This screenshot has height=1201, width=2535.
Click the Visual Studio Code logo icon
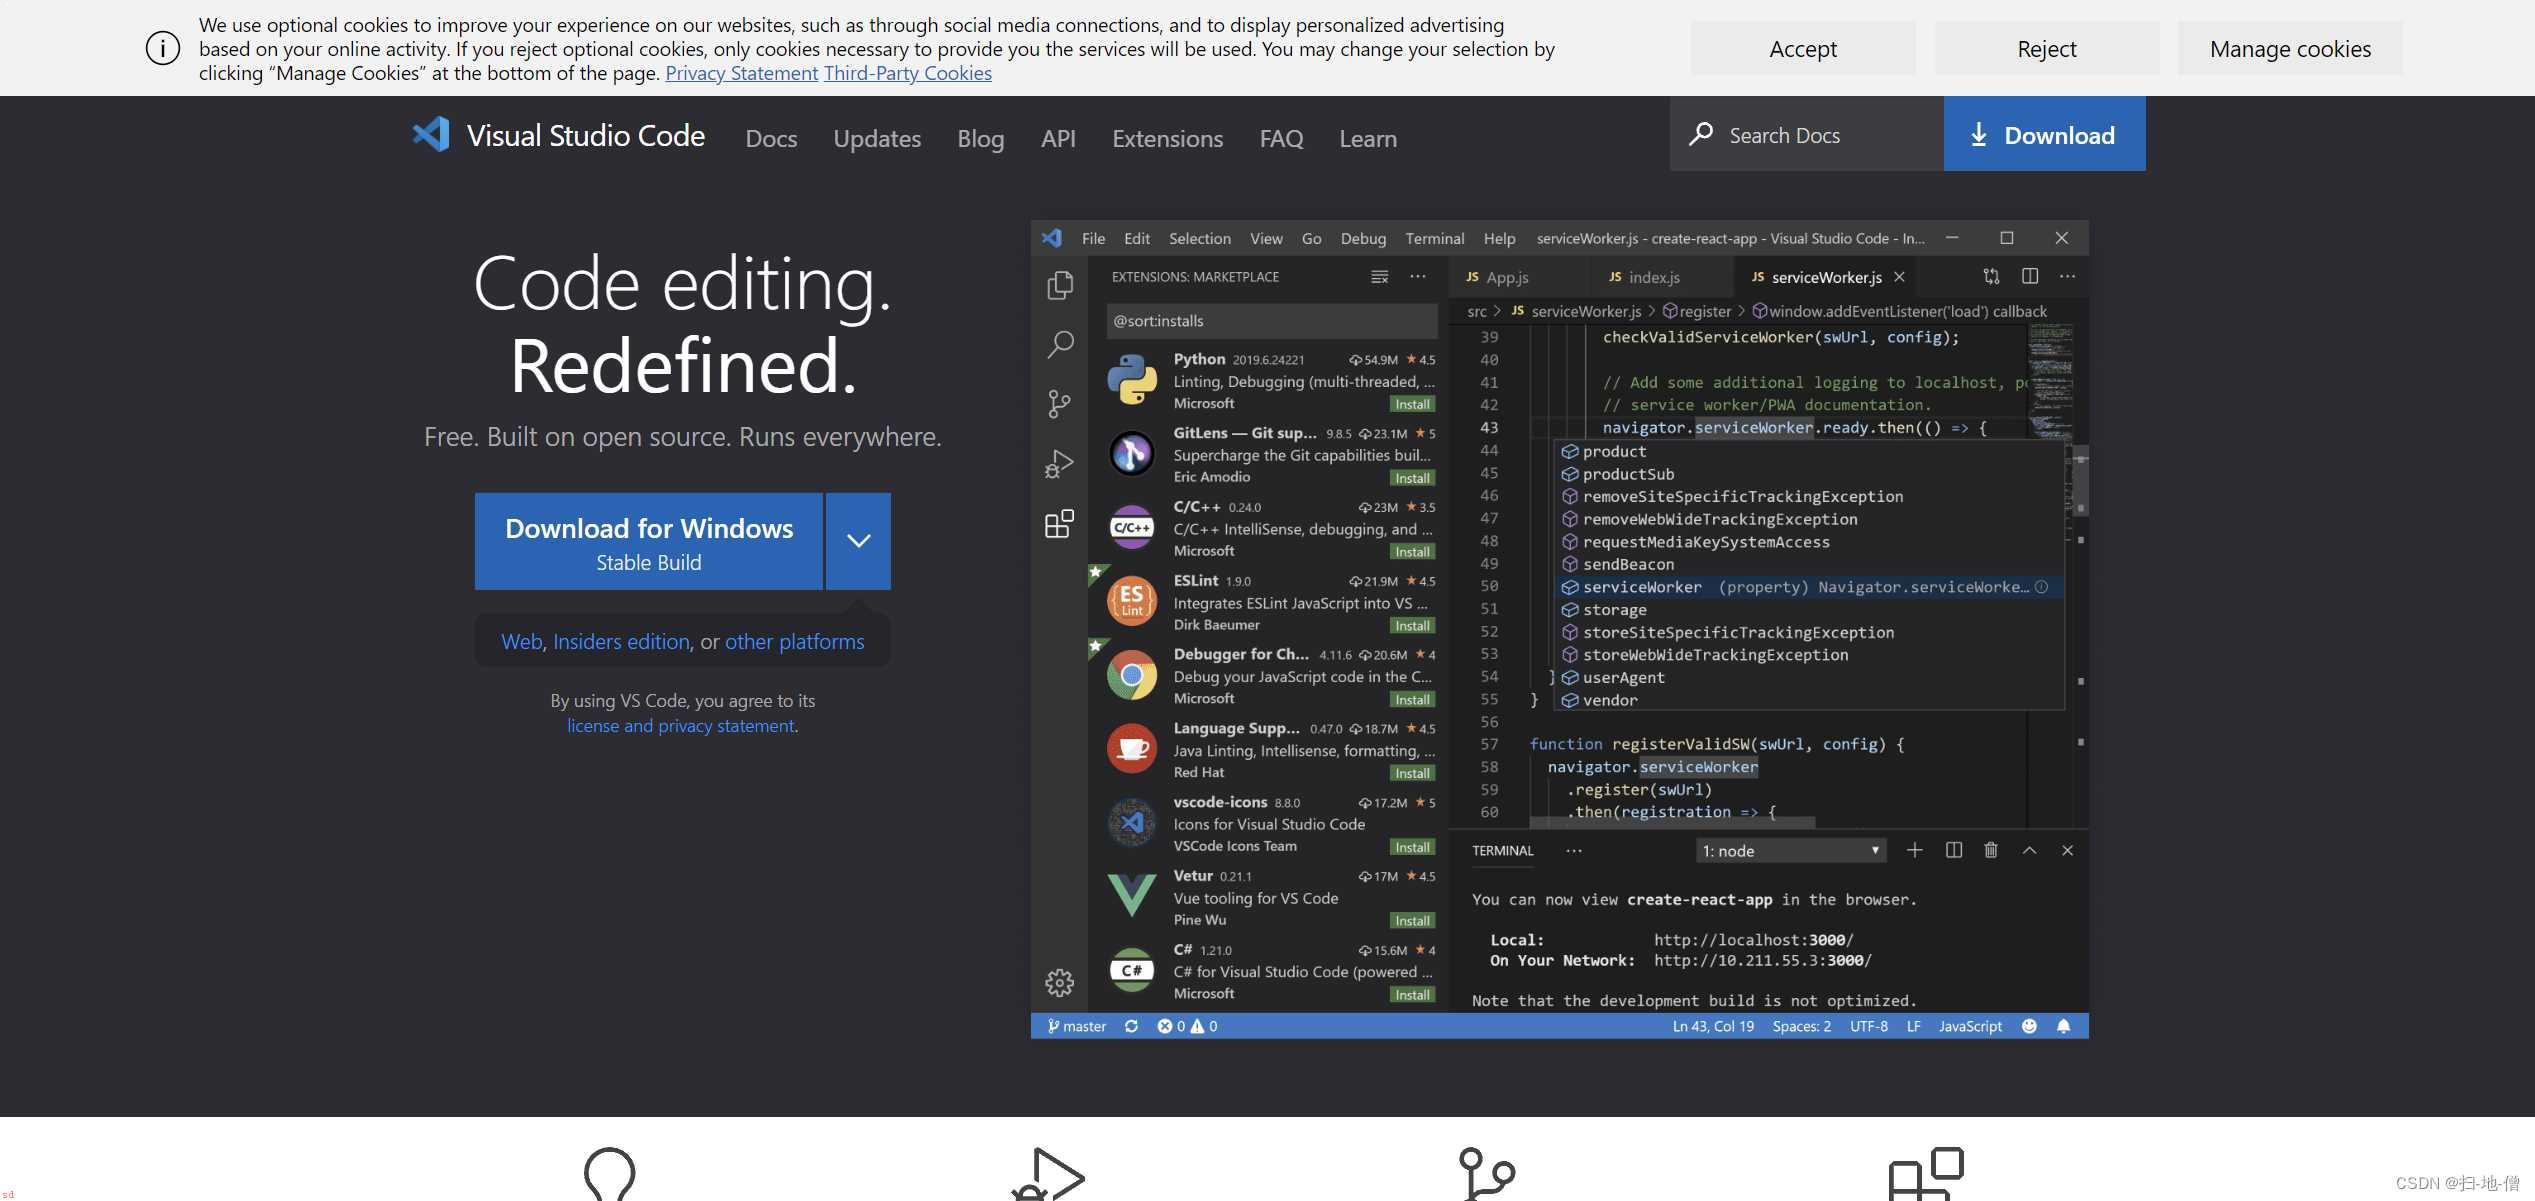432,135
